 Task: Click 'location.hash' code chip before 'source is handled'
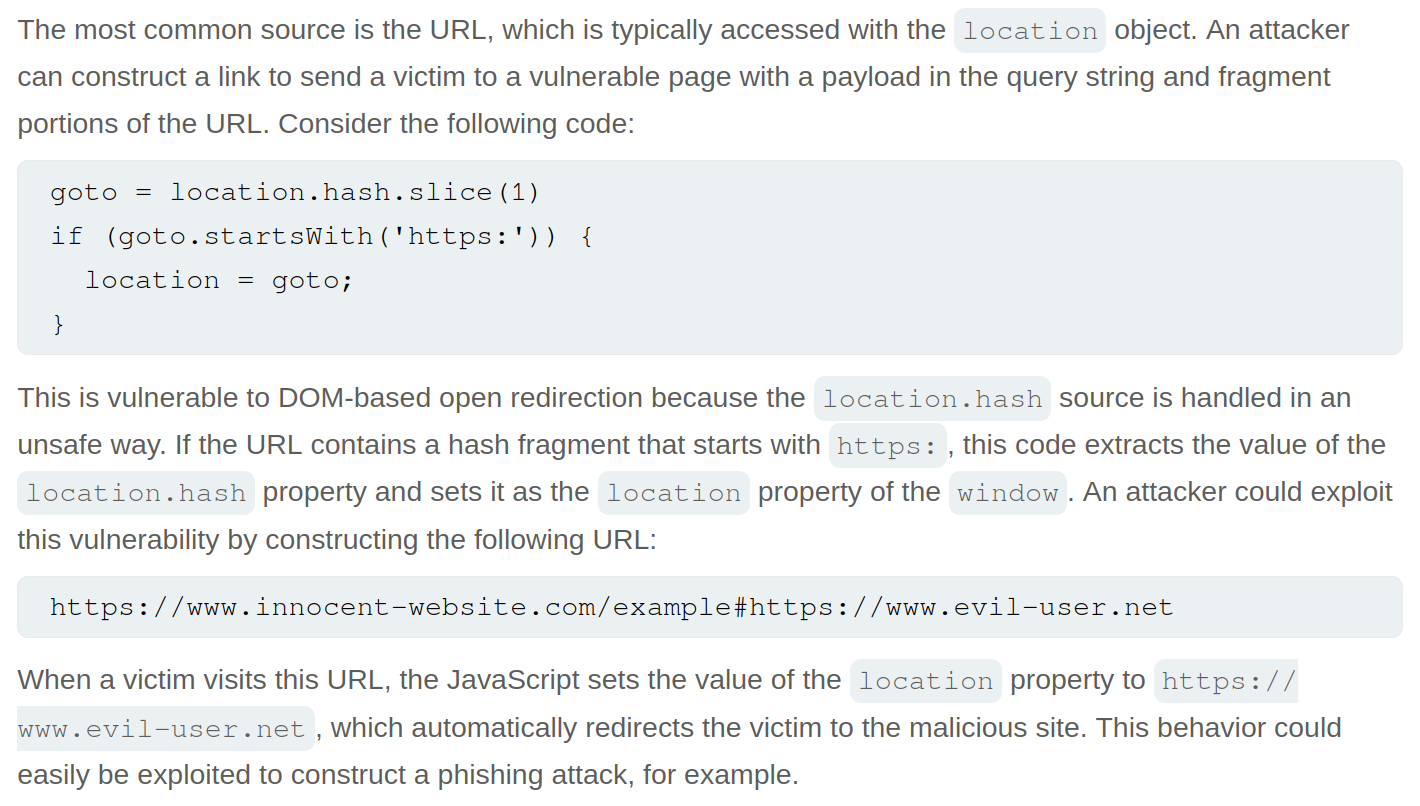(x=932, y=399)
